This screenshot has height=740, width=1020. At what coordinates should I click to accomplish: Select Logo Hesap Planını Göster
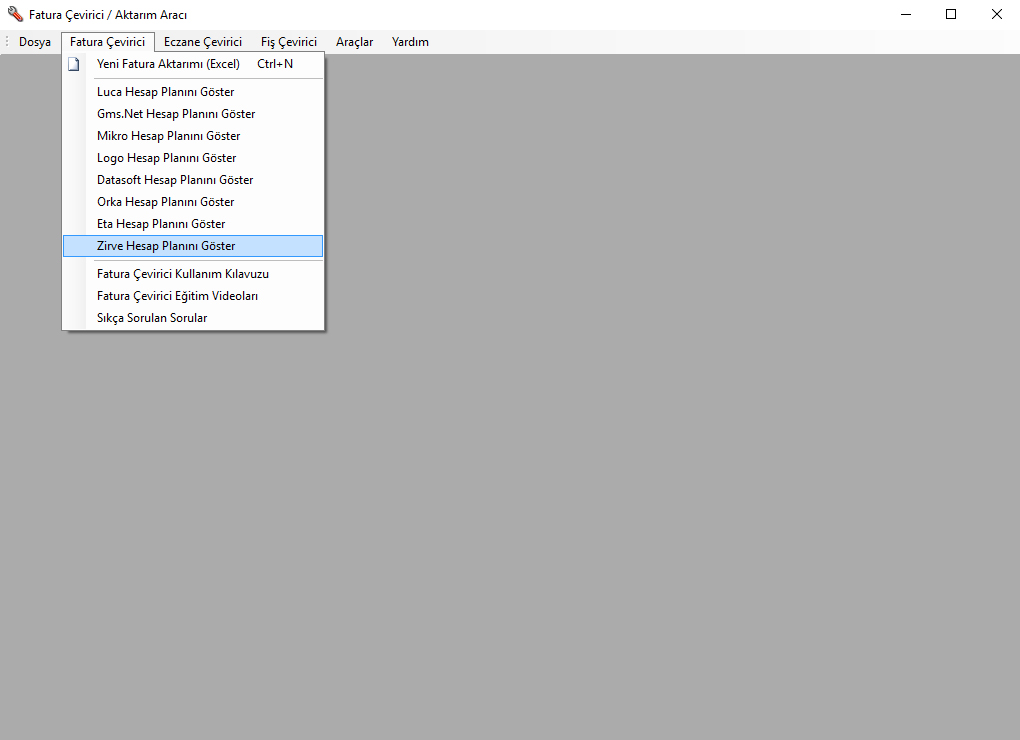click(193, 159)
